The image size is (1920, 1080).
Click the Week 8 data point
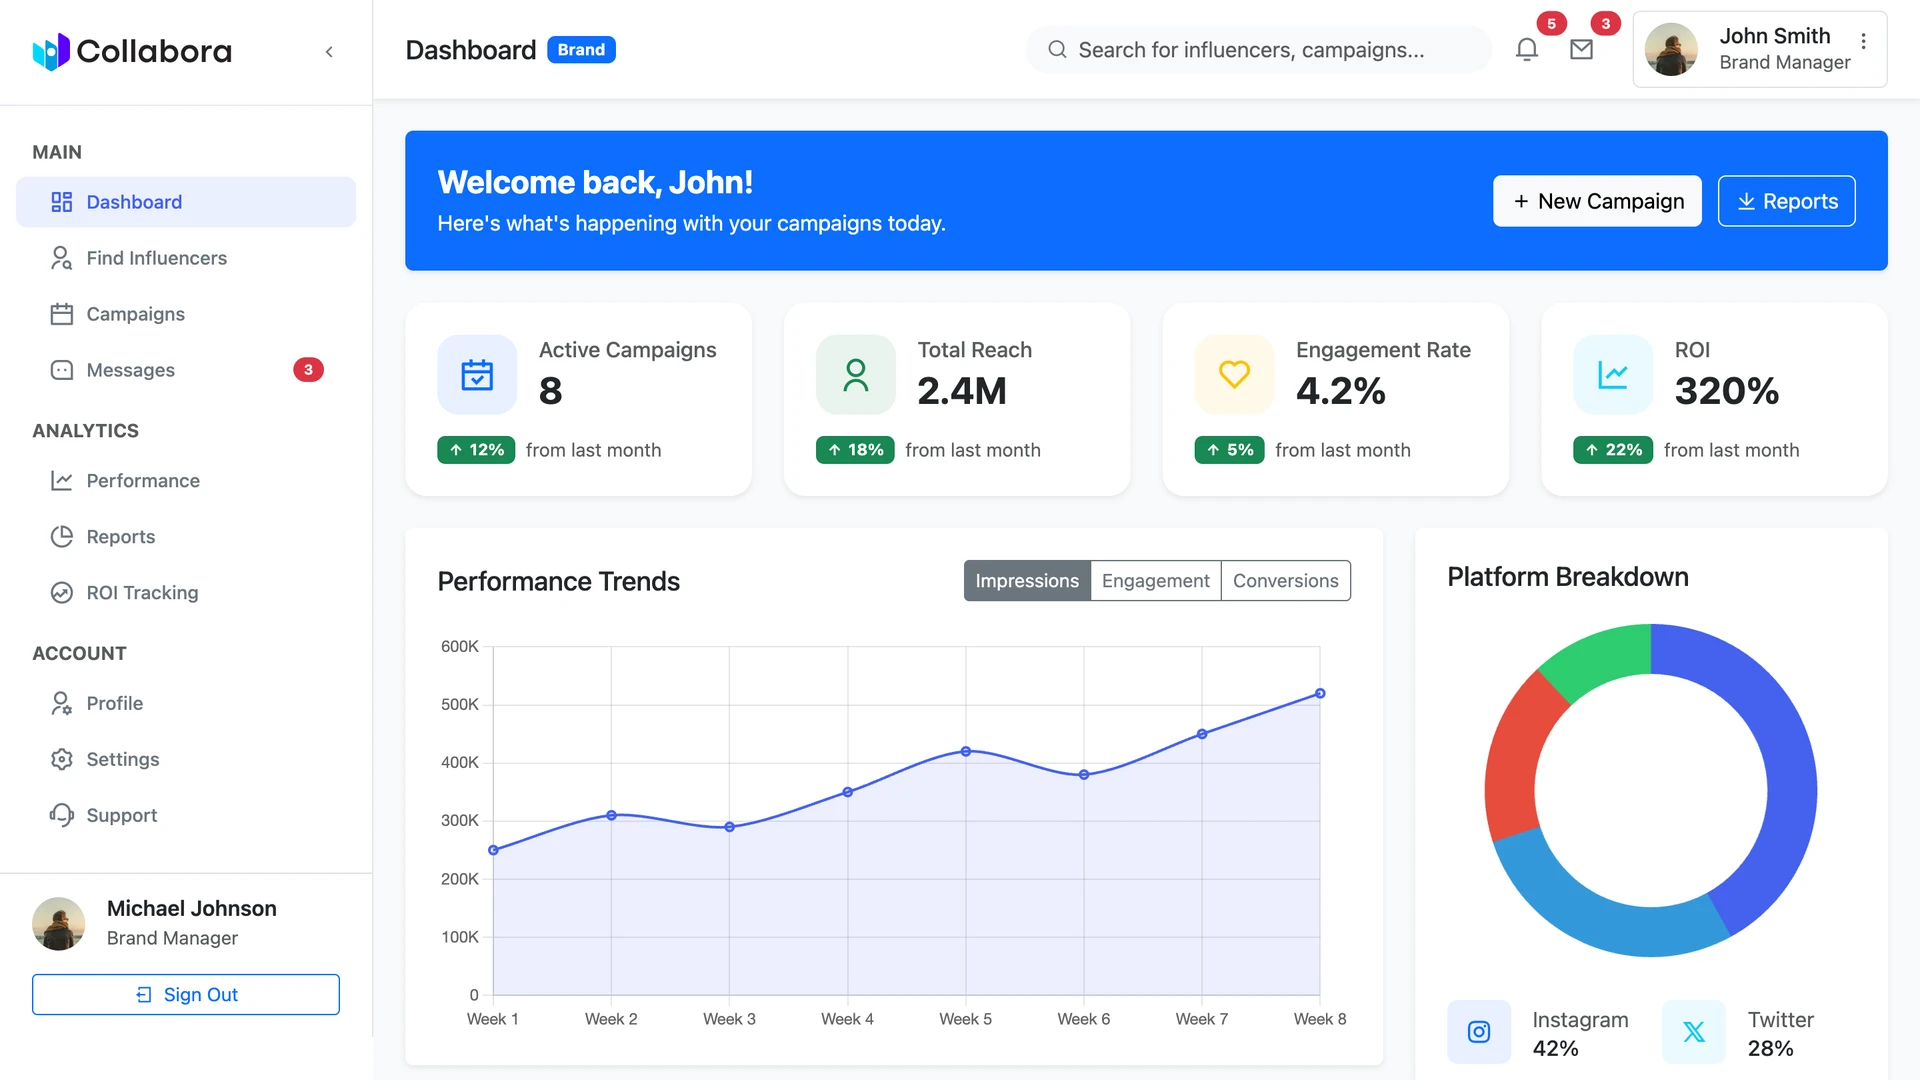click(x=1320, y=693)
